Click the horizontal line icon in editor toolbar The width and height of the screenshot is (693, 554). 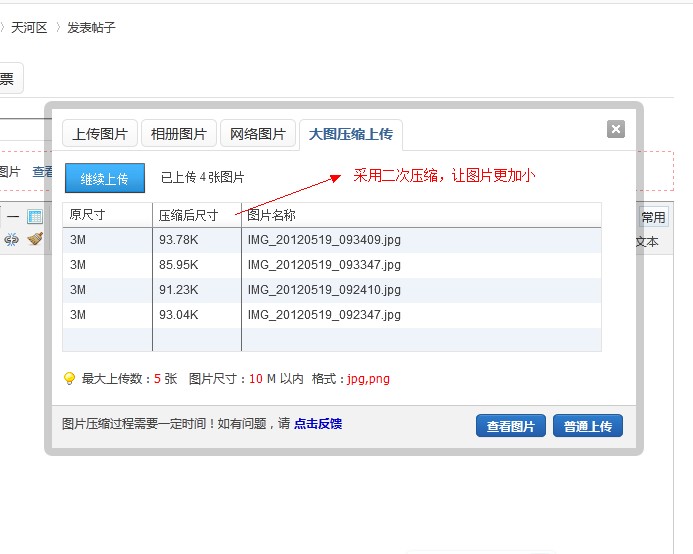[13, 217]
